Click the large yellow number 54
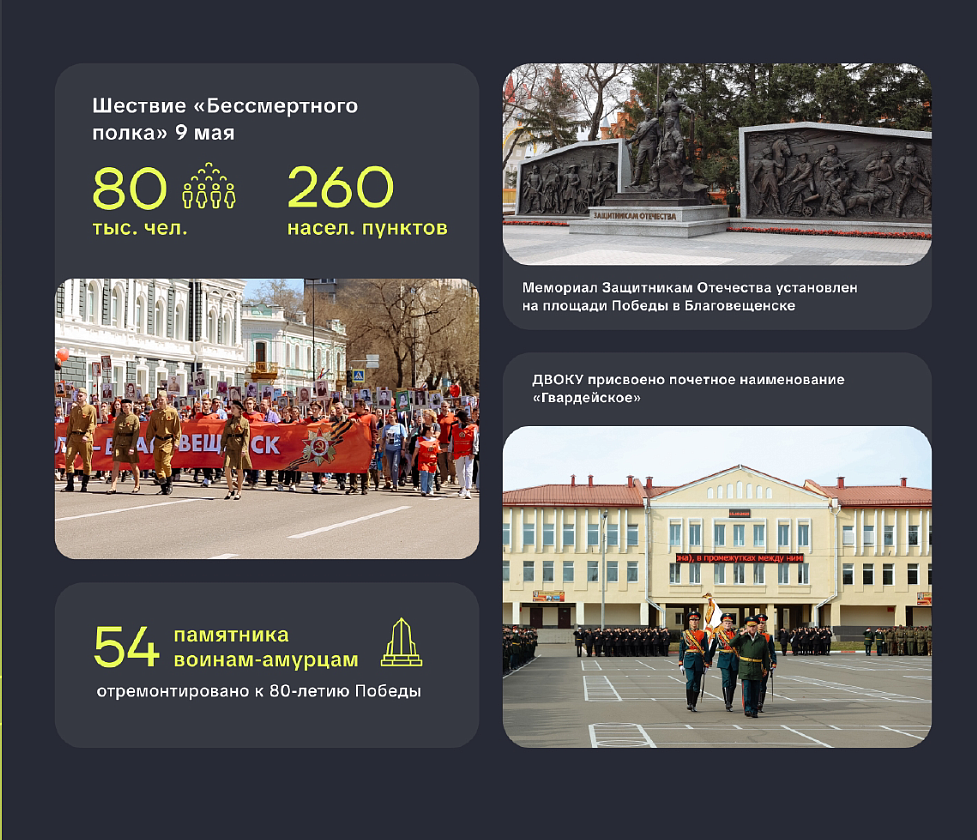The height and width of the screenshot is (840, 977). click(x=126, y=648)
